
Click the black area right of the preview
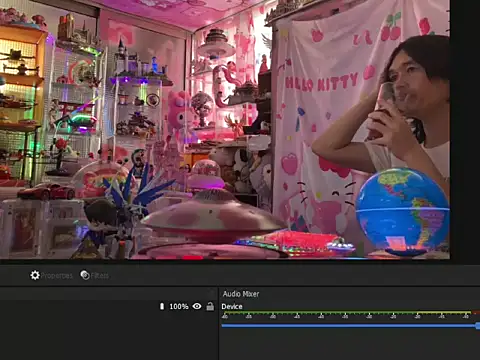pyautogui.click(x=465, y=130)
